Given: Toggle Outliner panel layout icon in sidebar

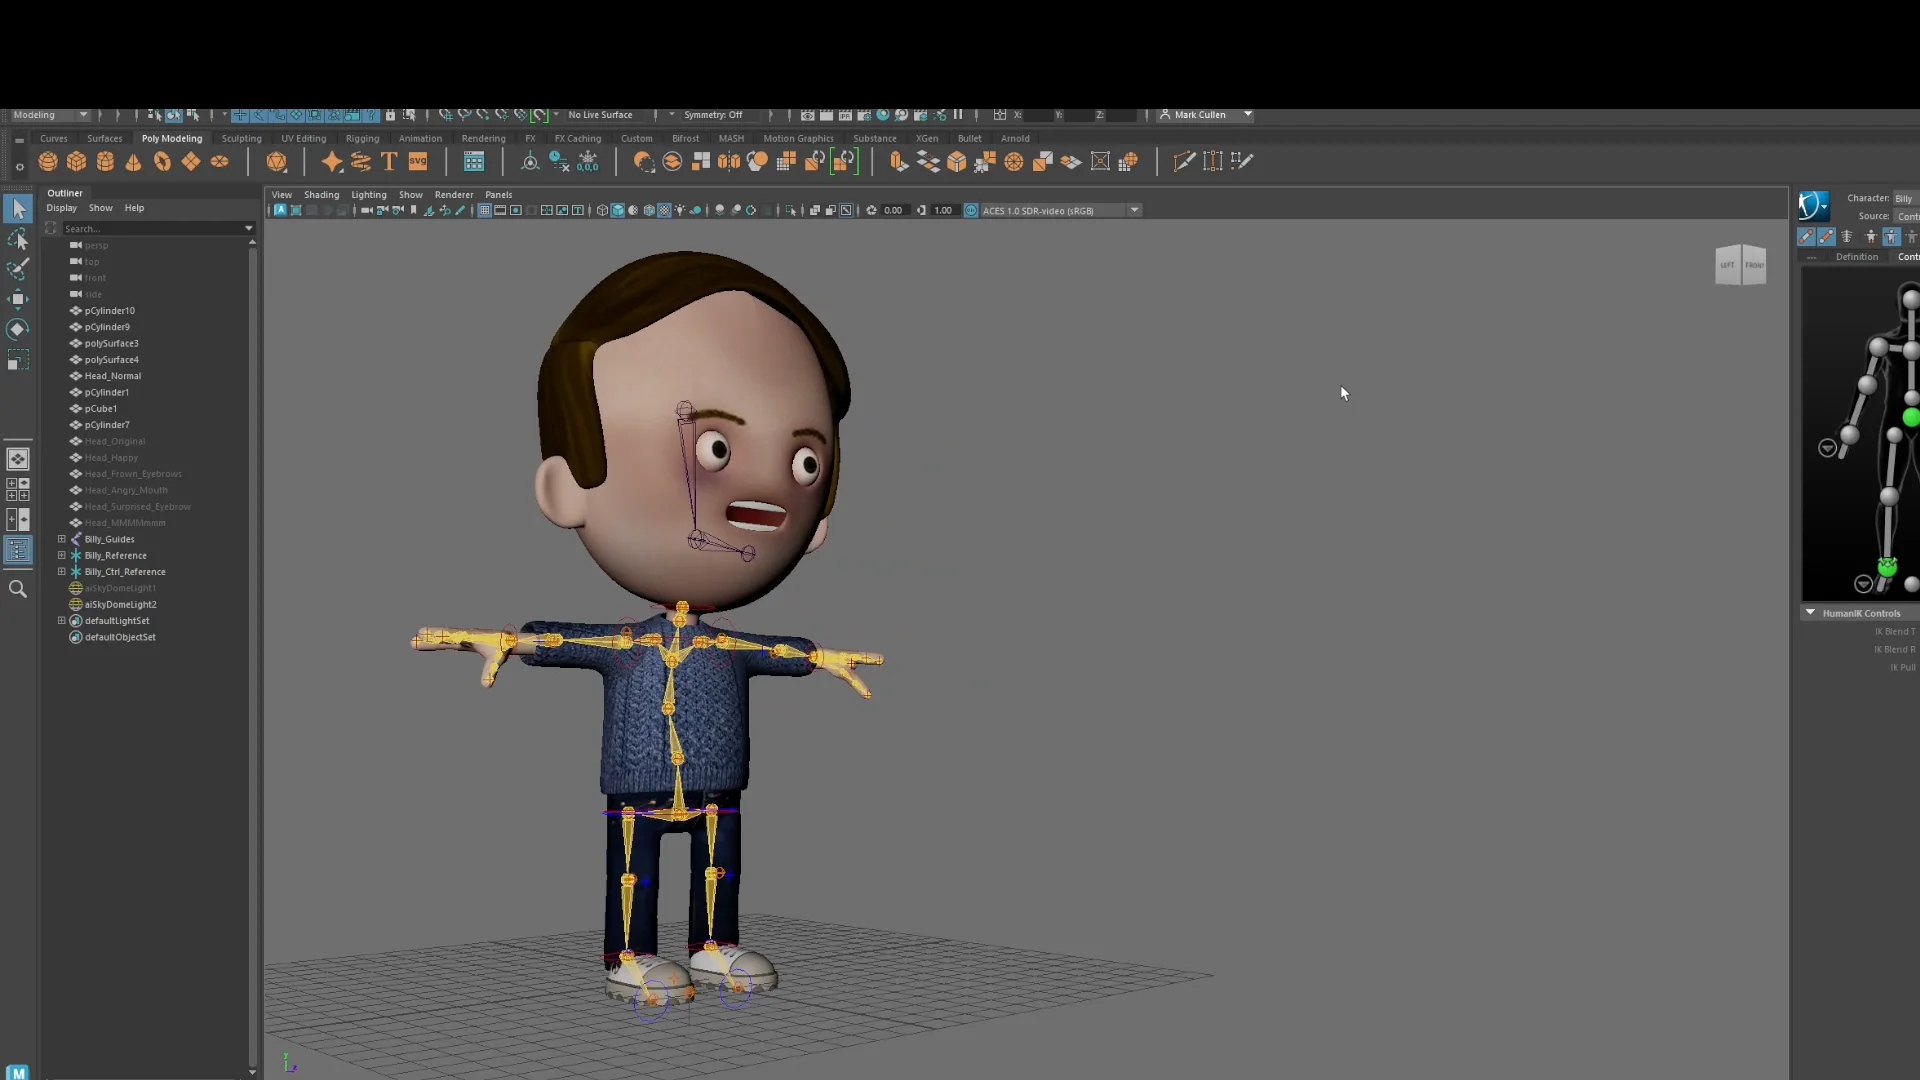Looking at the screenshot, I should [18, 550].
